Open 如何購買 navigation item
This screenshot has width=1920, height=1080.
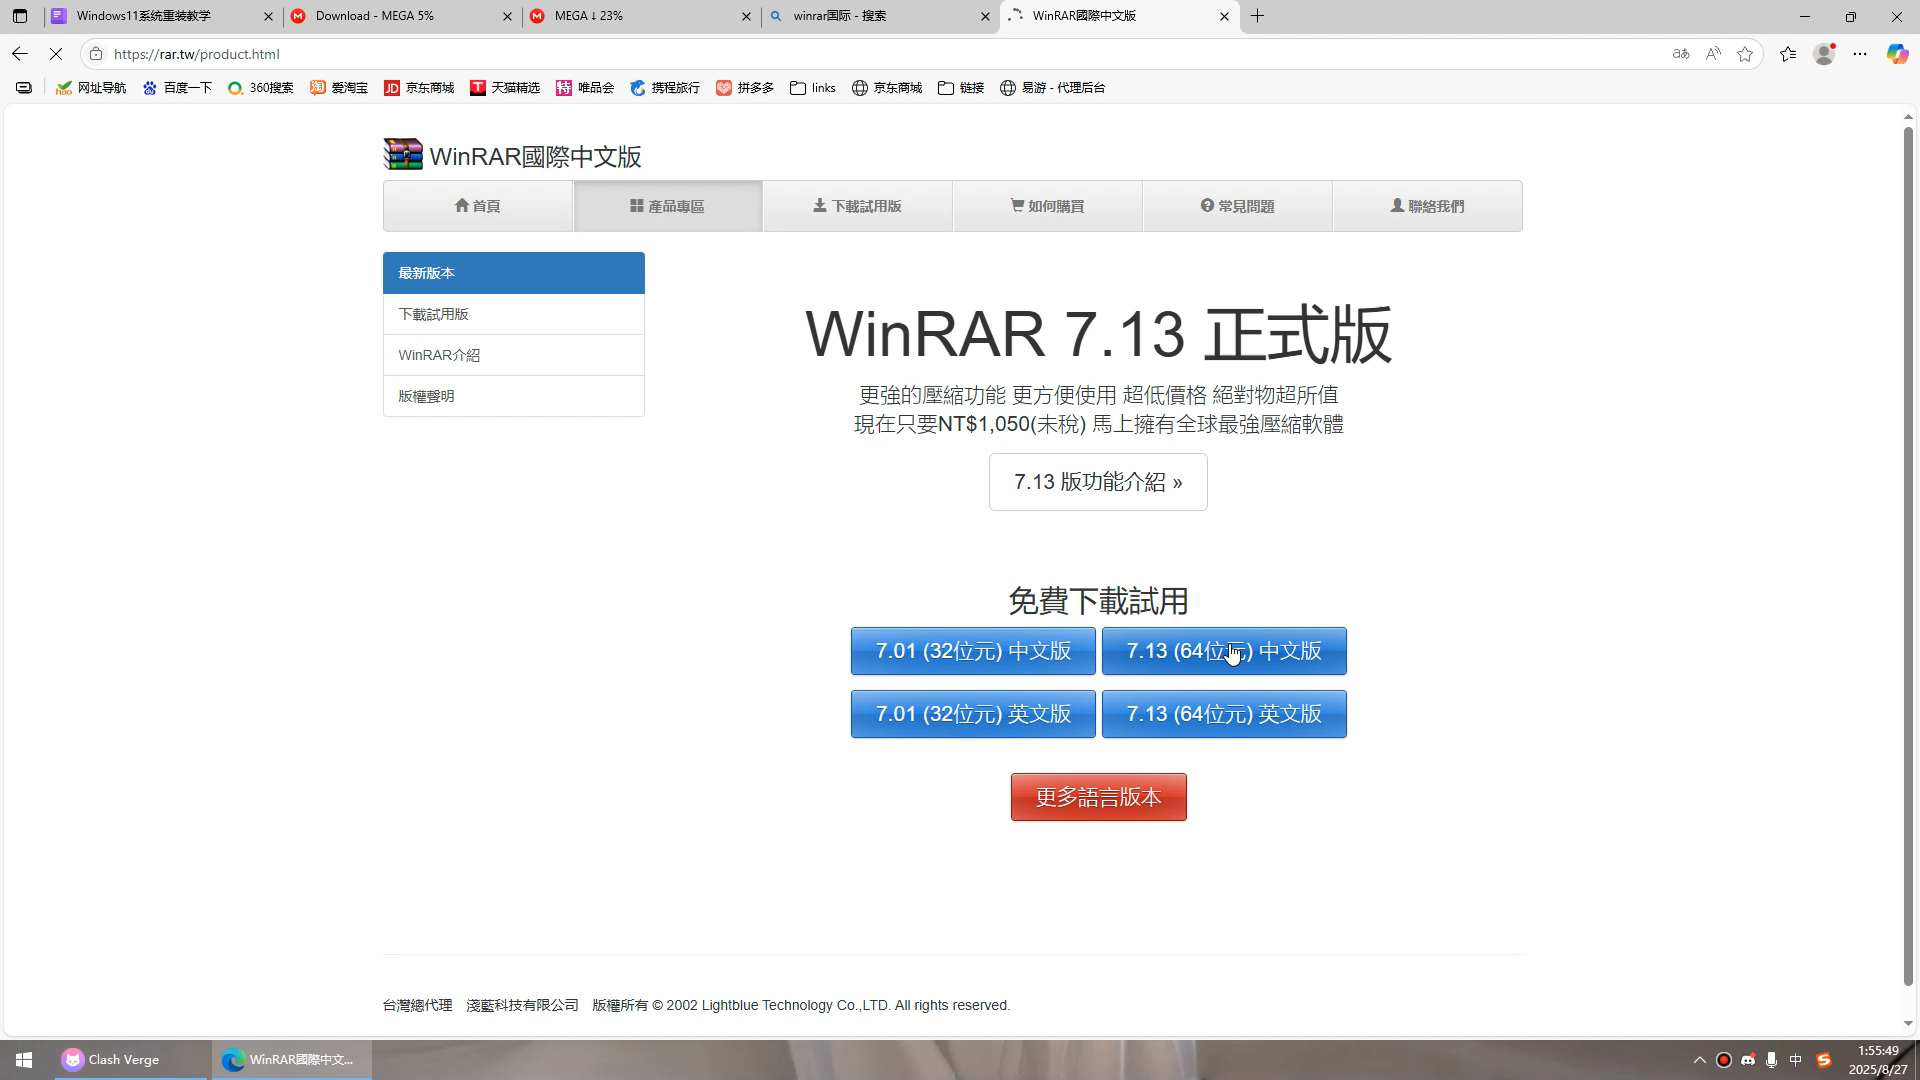coord(1048,206)
